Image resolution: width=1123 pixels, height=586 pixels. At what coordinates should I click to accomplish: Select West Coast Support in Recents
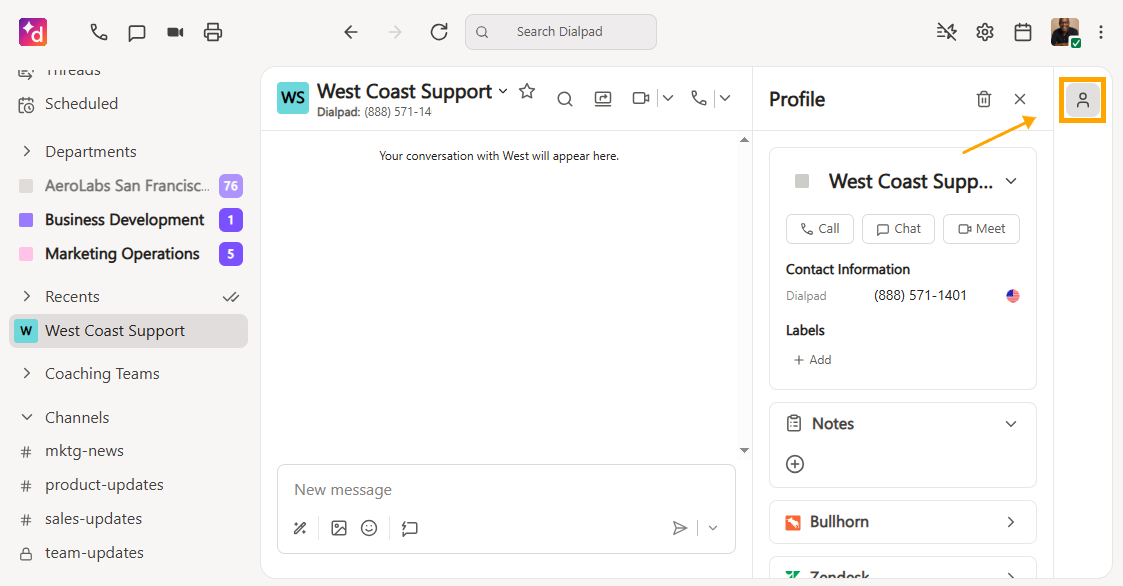click(128, 331)
